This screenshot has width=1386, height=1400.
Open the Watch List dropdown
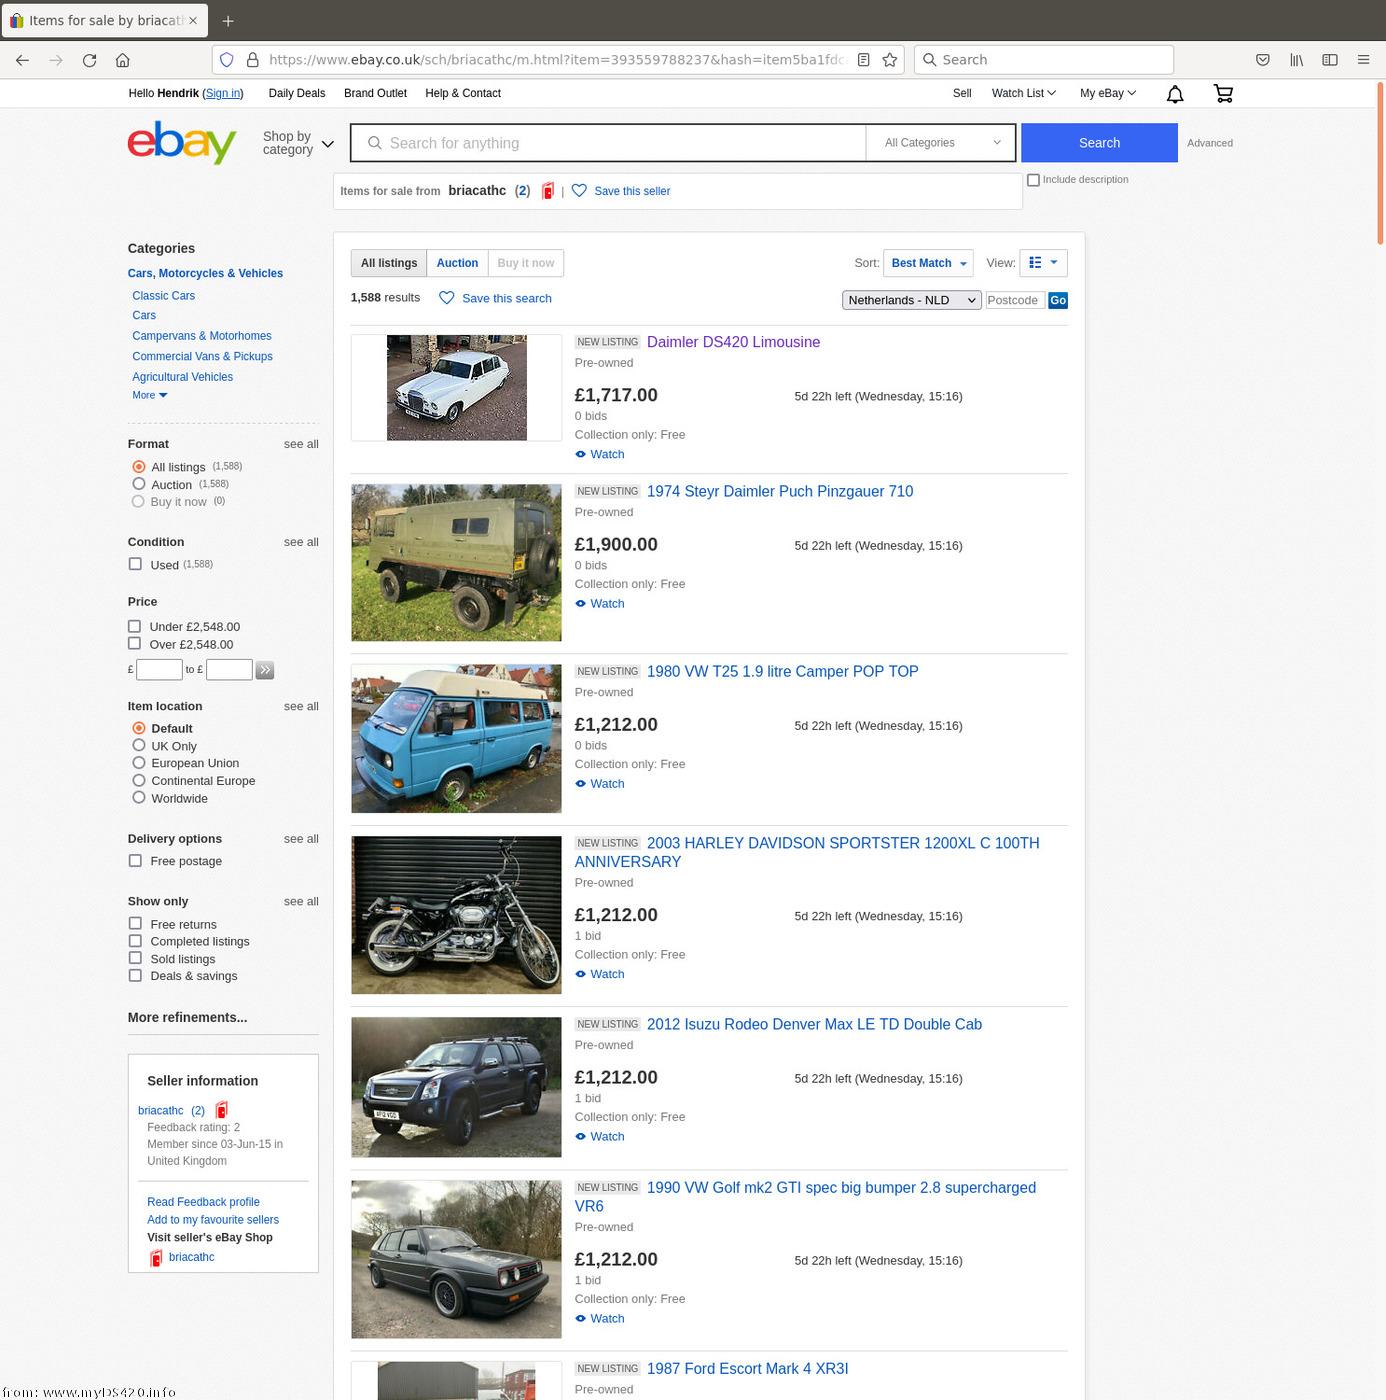[1023, 93]
